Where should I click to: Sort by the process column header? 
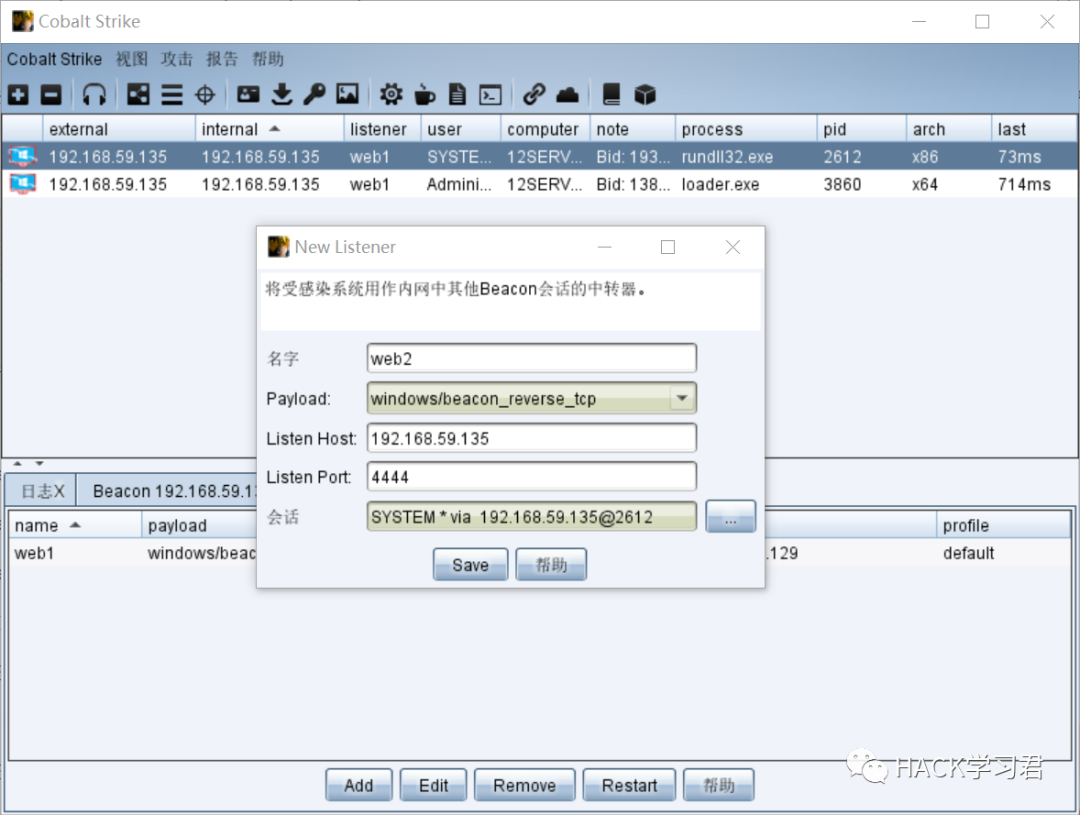tap(746, 129)
